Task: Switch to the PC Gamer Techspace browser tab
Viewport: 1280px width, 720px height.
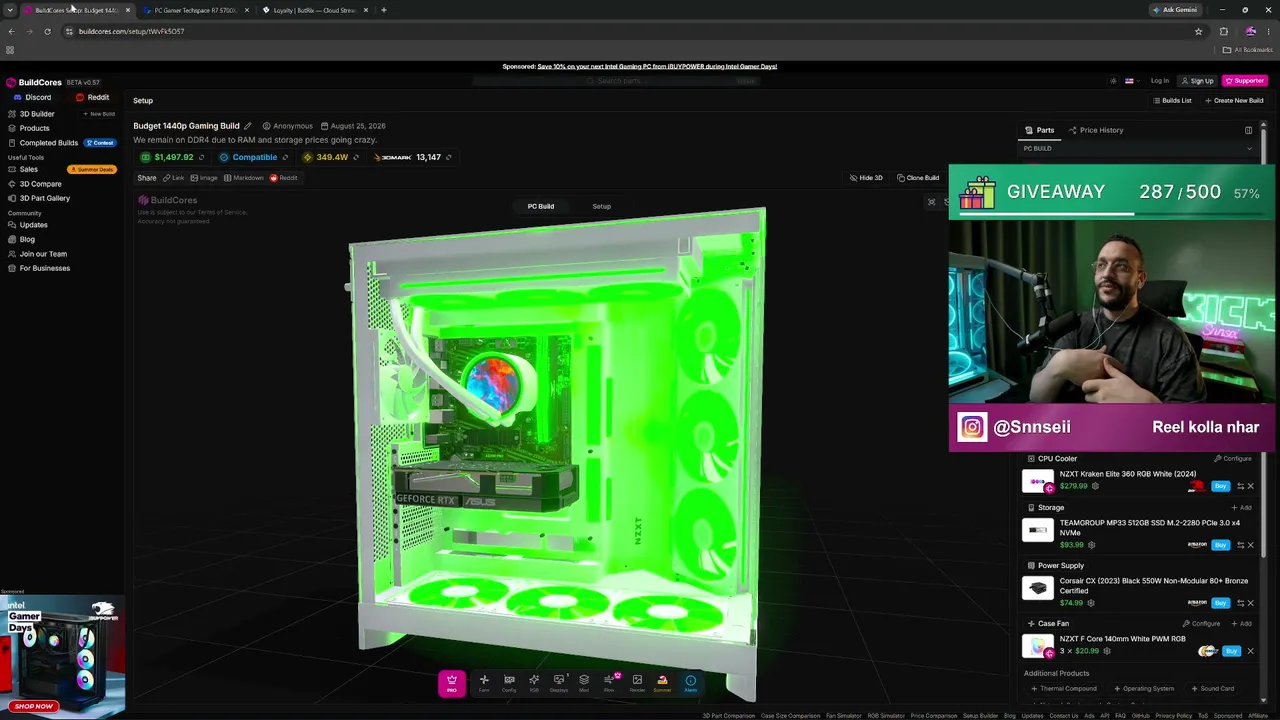Action: (x=194, y=10)
